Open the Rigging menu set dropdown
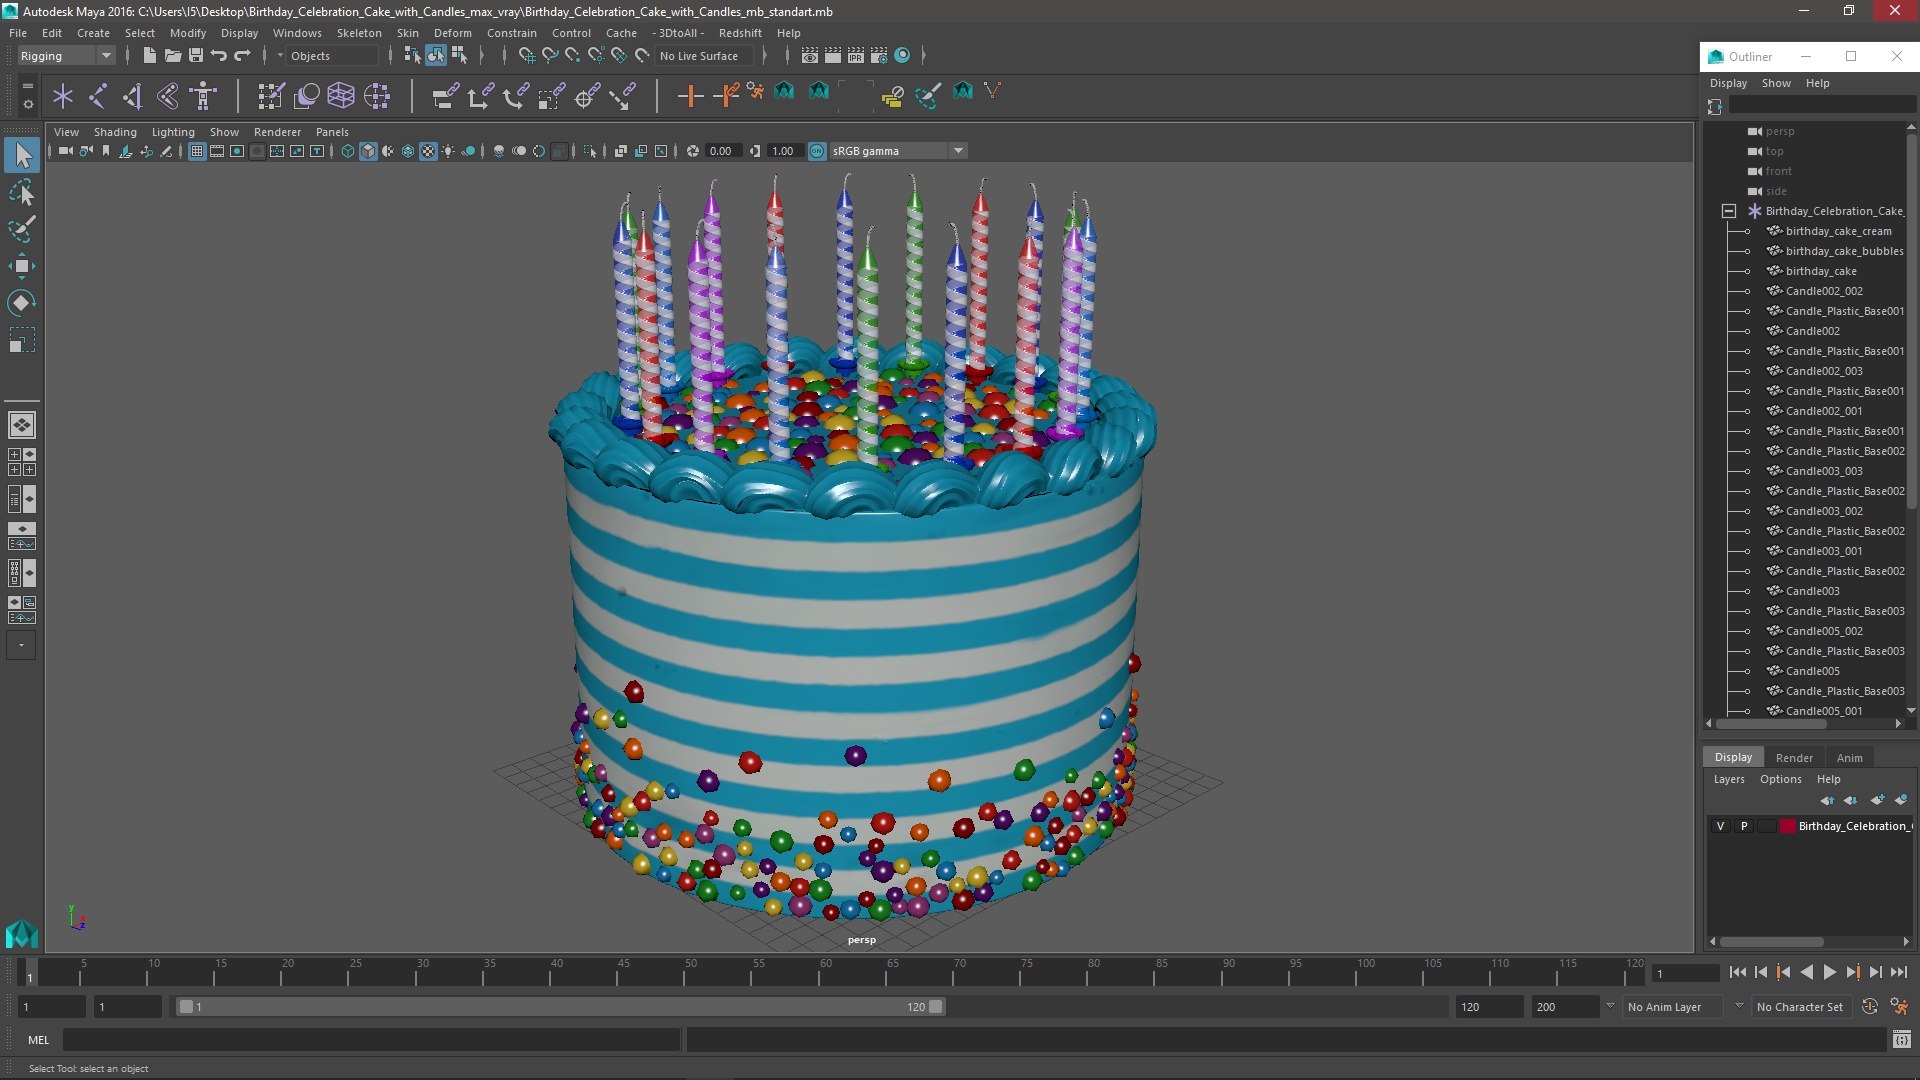Image resolution: width=1920 pixels, height=1080 pixels. [x=66, y=56]
